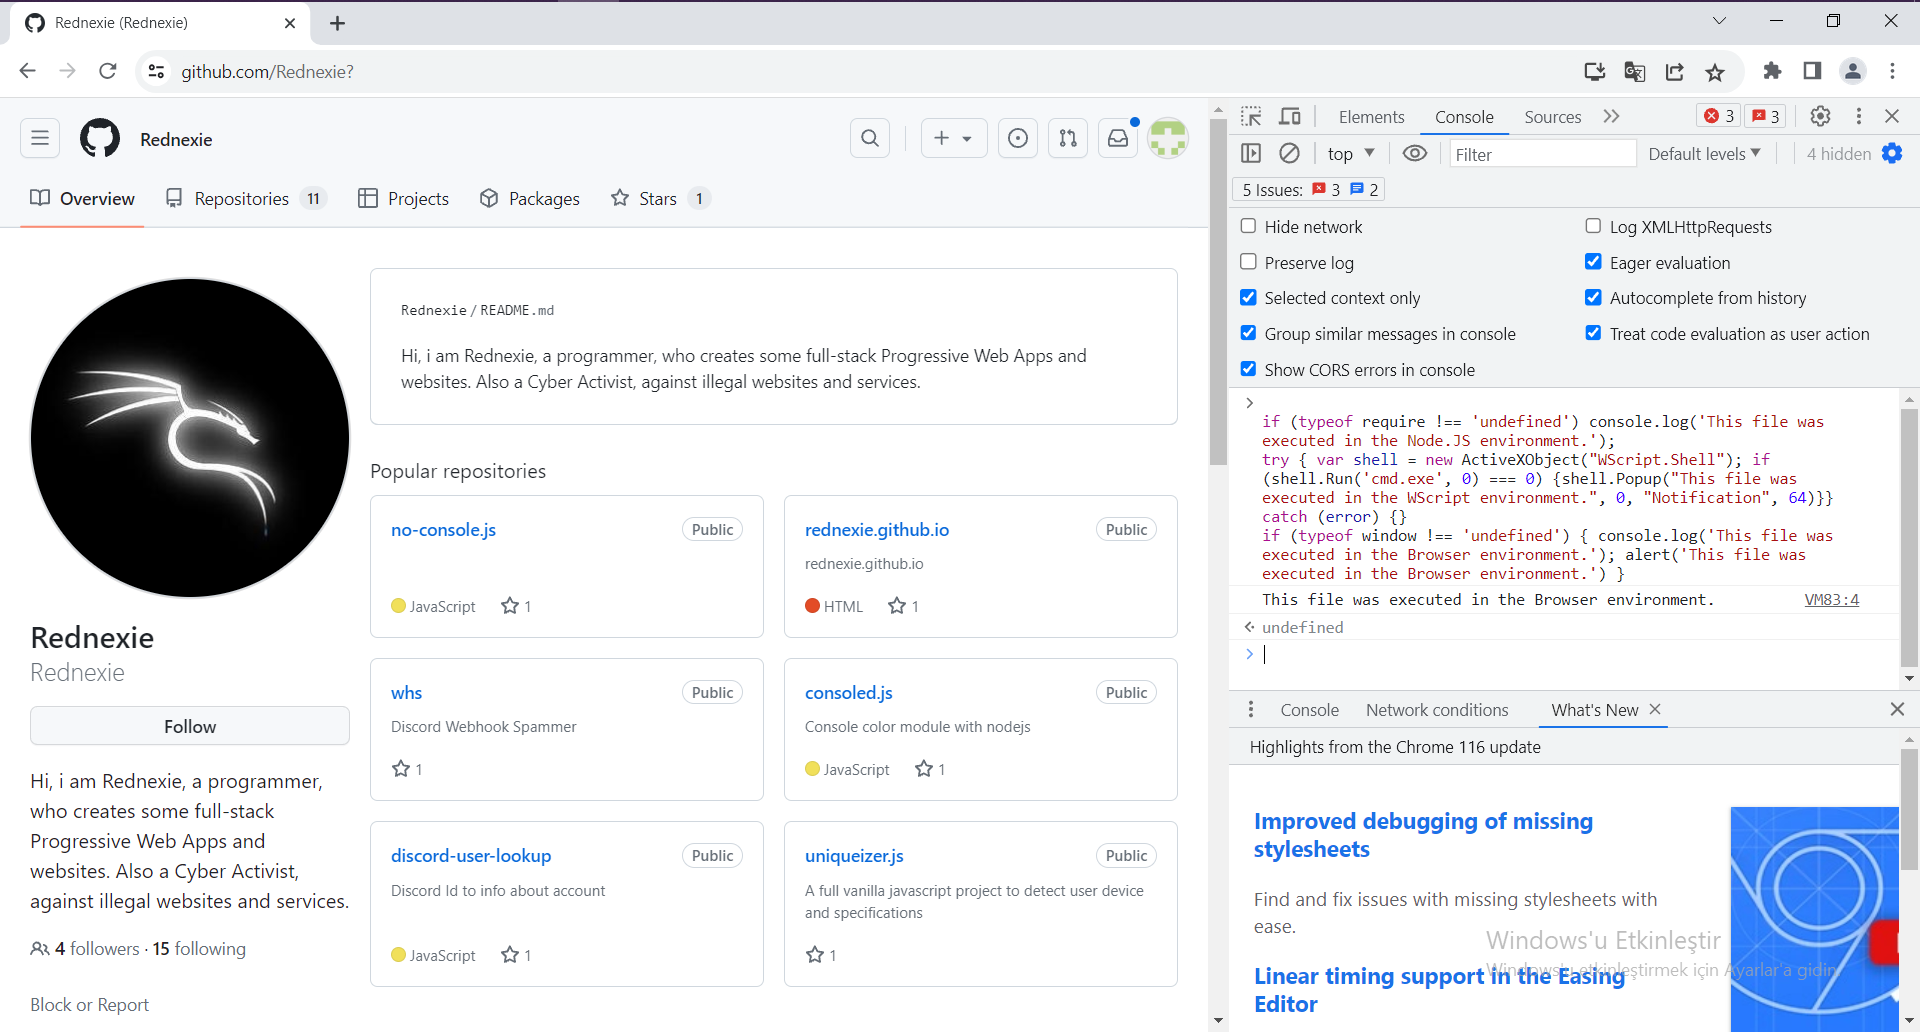Uncheck Show CORS errors in console

click(x=1248, y=369)
